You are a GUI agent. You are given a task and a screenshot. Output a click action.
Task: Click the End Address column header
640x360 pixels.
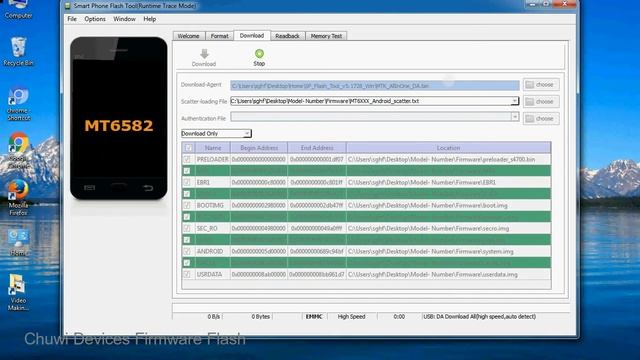(x=317, y=148)
